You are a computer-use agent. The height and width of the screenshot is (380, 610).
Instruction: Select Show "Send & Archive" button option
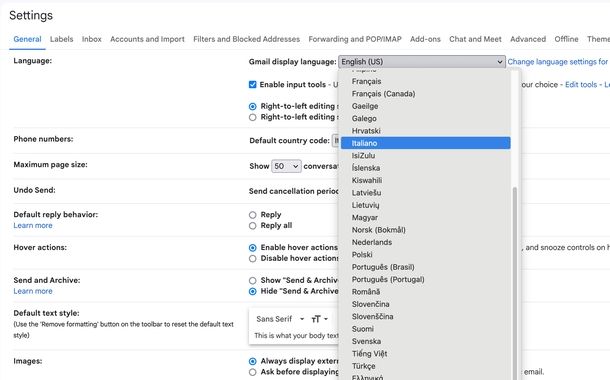[x=252, y=280]
